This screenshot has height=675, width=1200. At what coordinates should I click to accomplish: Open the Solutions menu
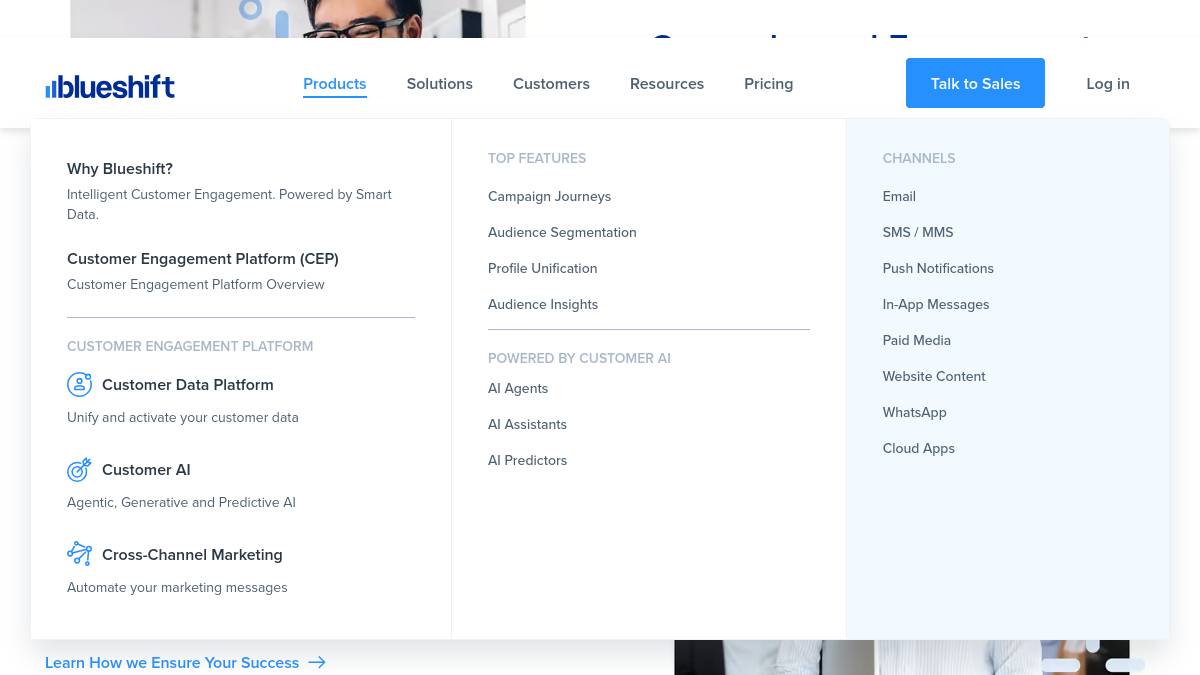tap(440, 84)
